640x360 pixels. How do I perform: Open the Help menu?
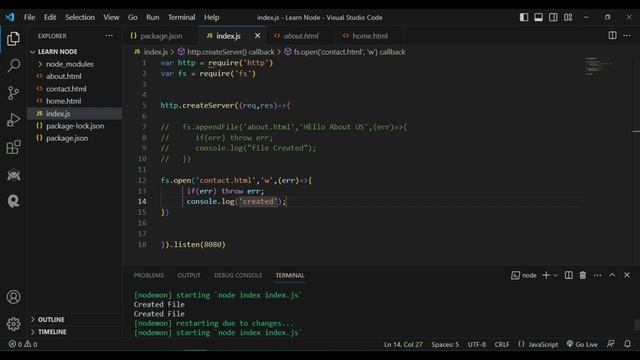[x=211, y=17]
